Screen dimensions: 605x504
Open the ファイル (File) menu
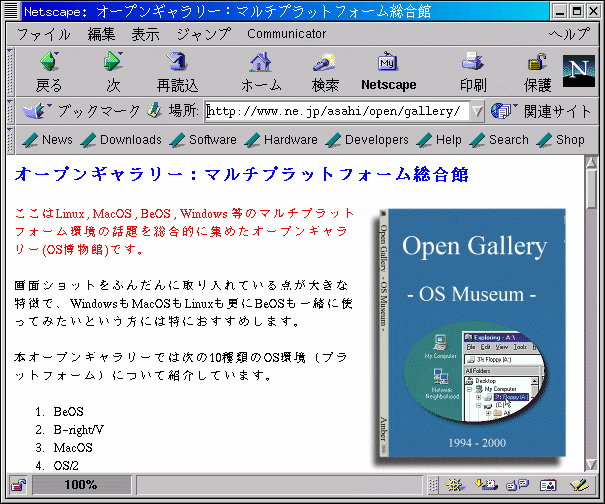(x=43, y=34)
